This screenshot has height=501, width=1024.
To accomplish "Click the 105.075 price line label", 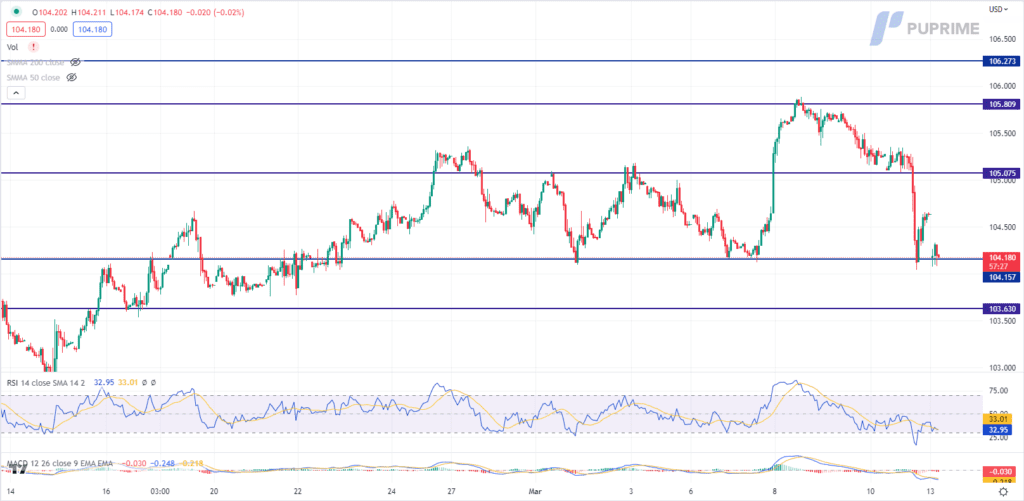I will point(1000,173).
